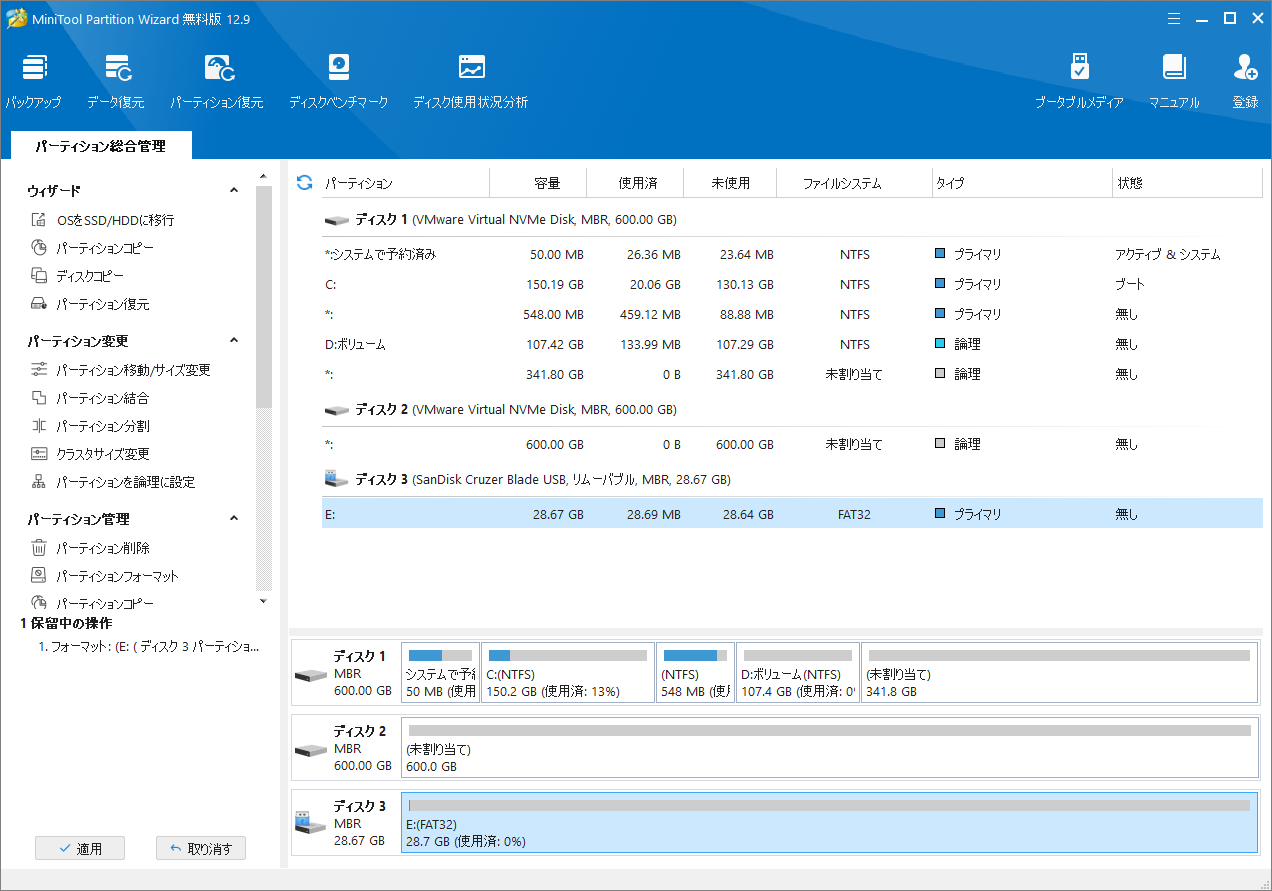Select the C: partition row
This screenshot has height=891, width=1272.
tap(792, 284)
